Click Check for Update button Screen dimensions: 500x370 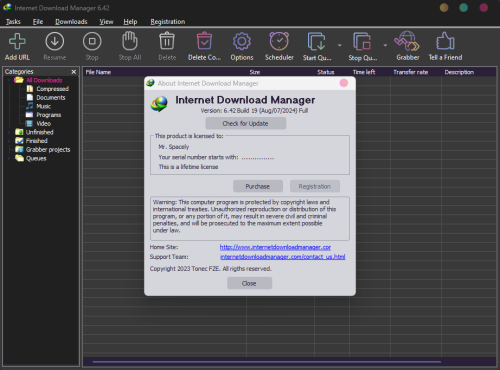(x=246, y=123)
